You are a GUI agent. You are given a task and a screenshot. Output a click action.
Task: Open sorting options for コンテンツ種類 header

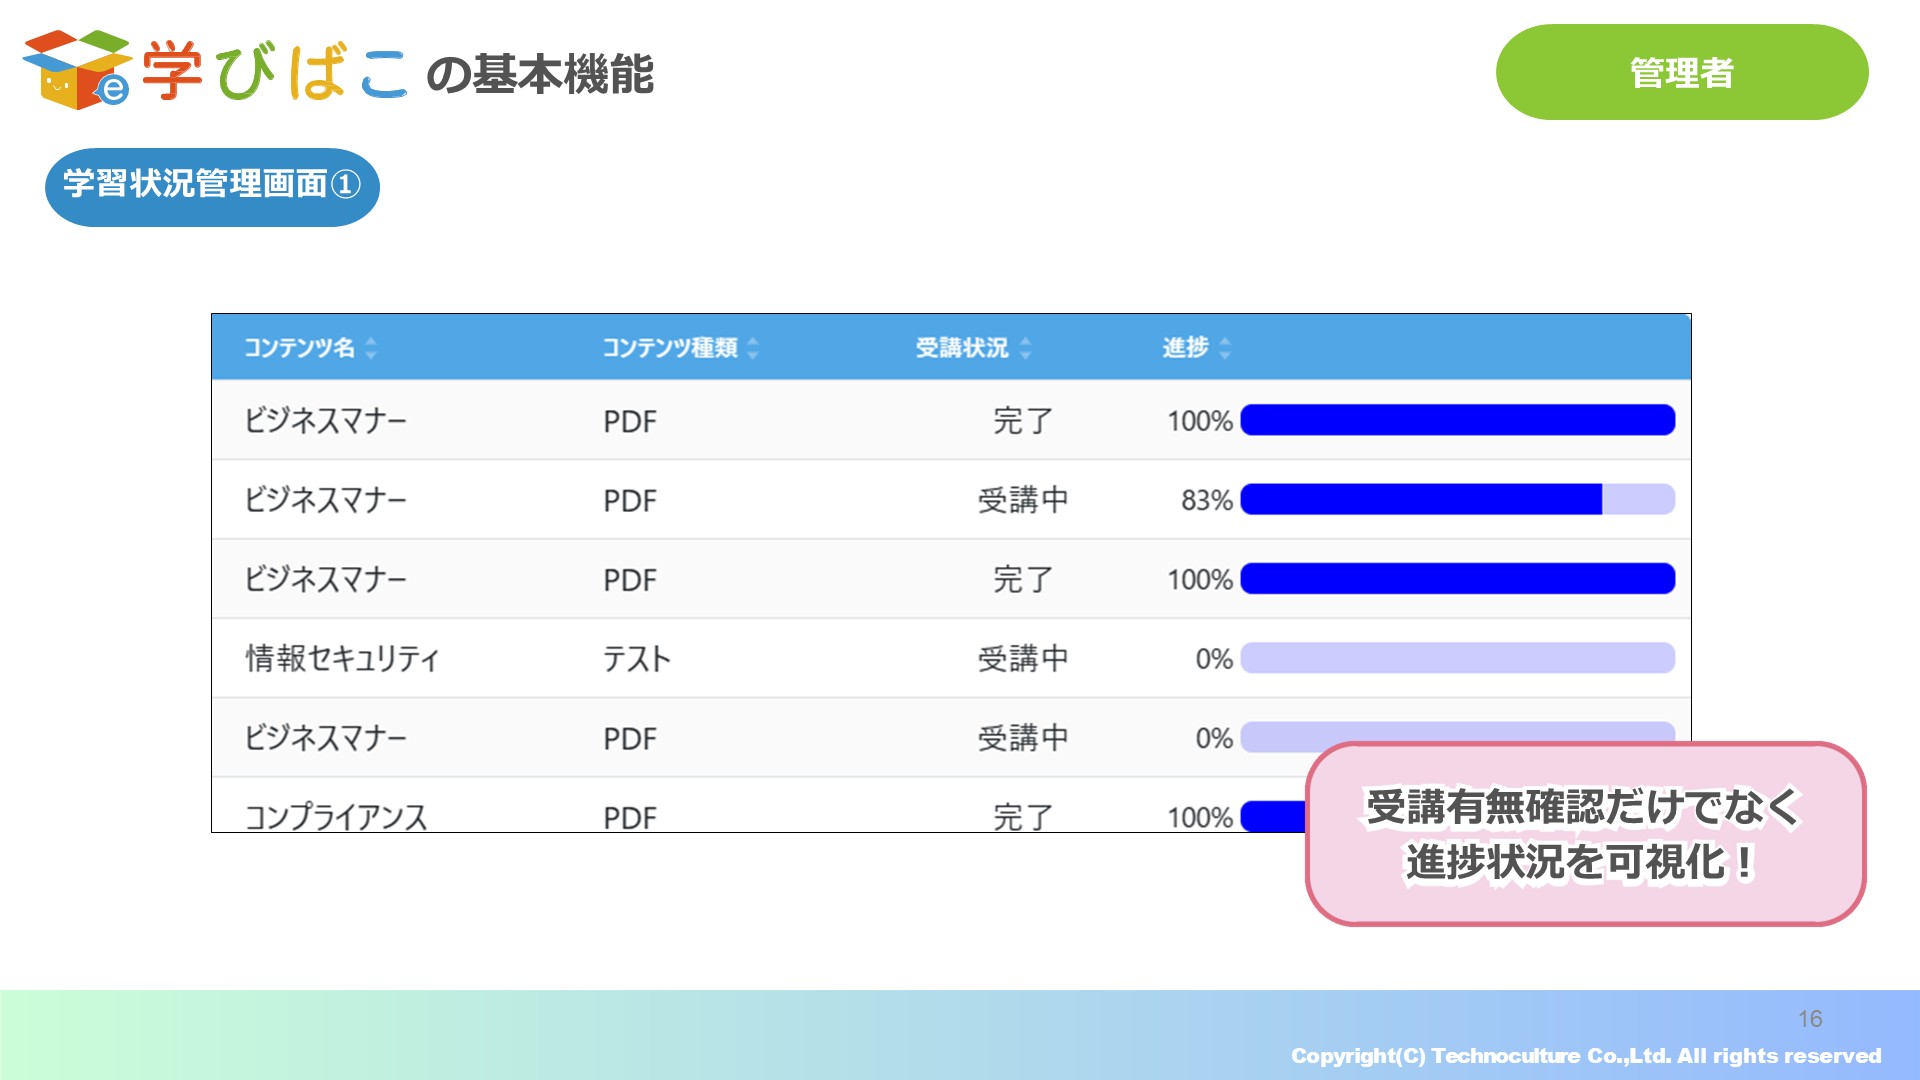coord(752,349)
